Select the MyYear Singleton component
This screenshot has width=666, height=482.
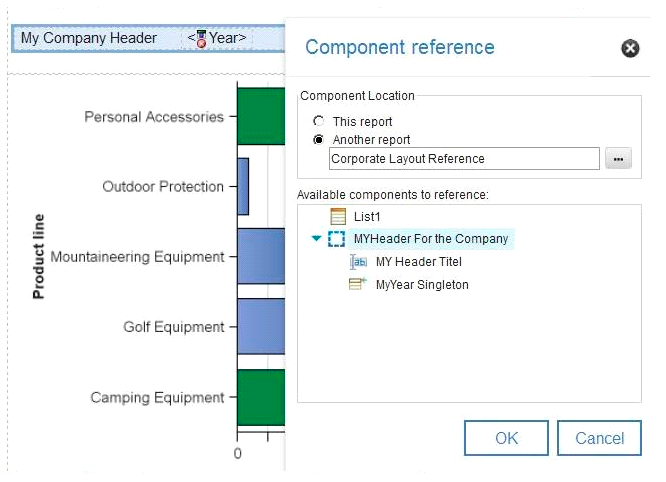point(422,285)
